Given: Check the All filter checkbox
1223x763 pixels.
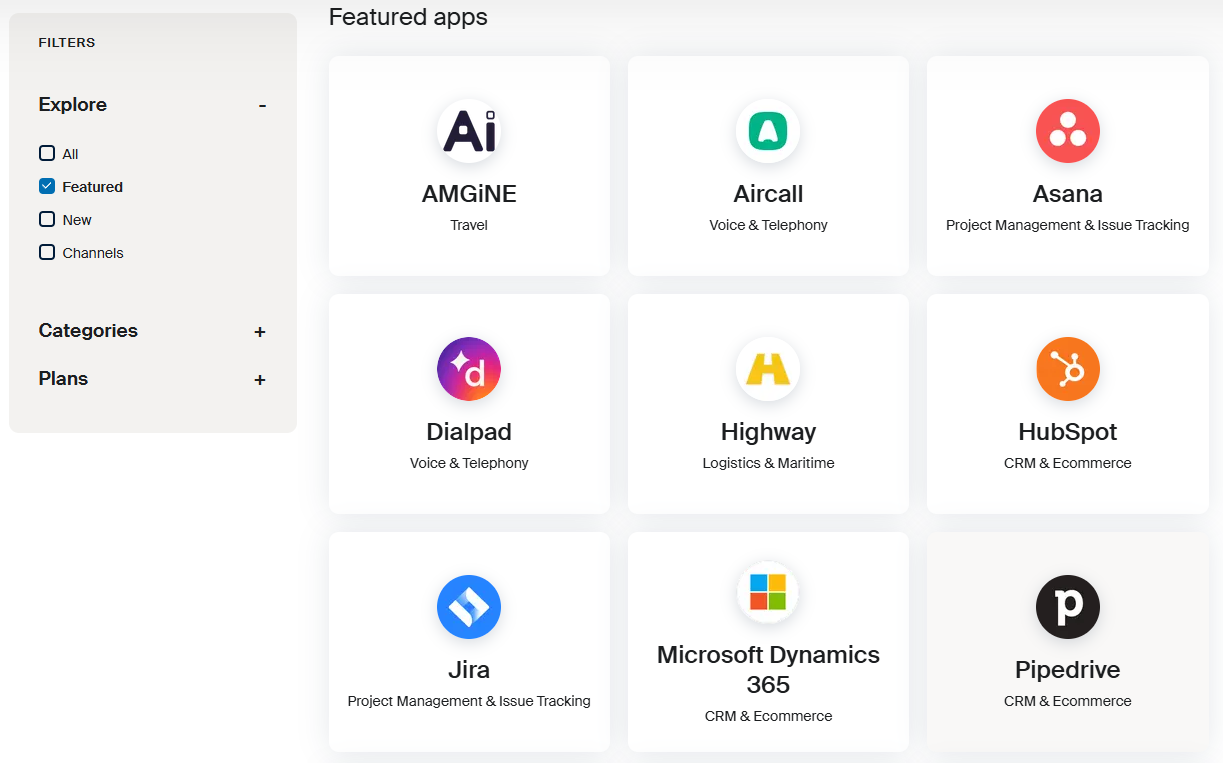Looking at the screenshot, I should coord(47,153).
